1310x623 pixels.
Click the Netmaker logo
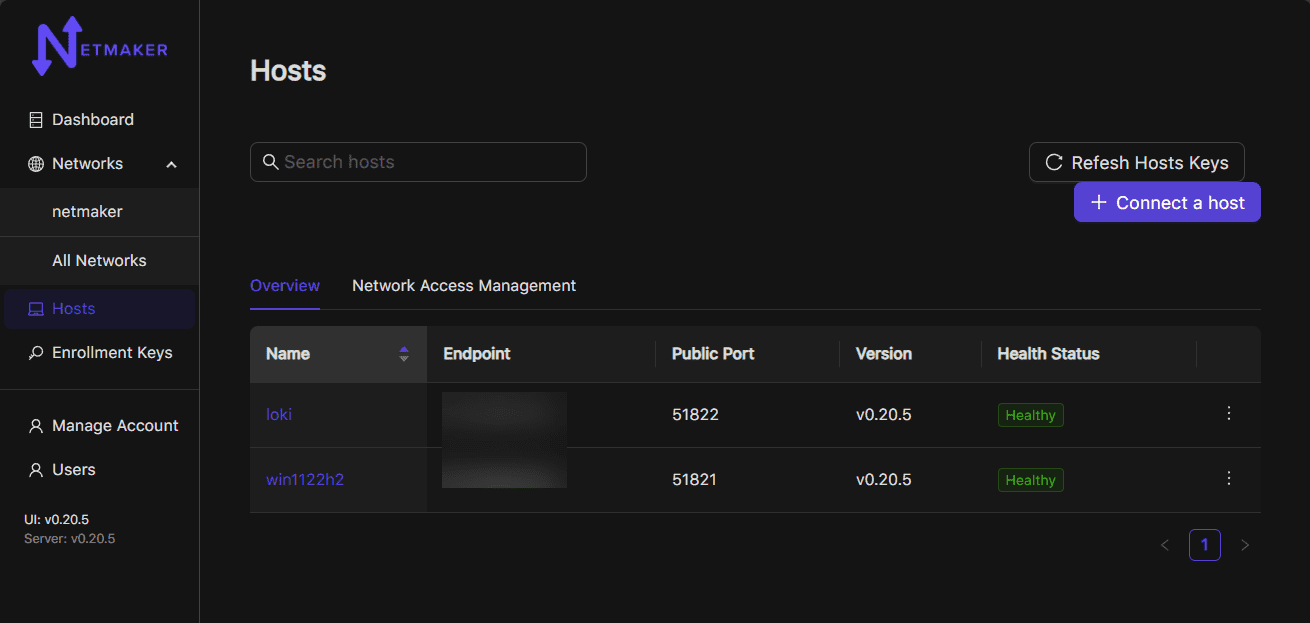[x=99, y=47]
